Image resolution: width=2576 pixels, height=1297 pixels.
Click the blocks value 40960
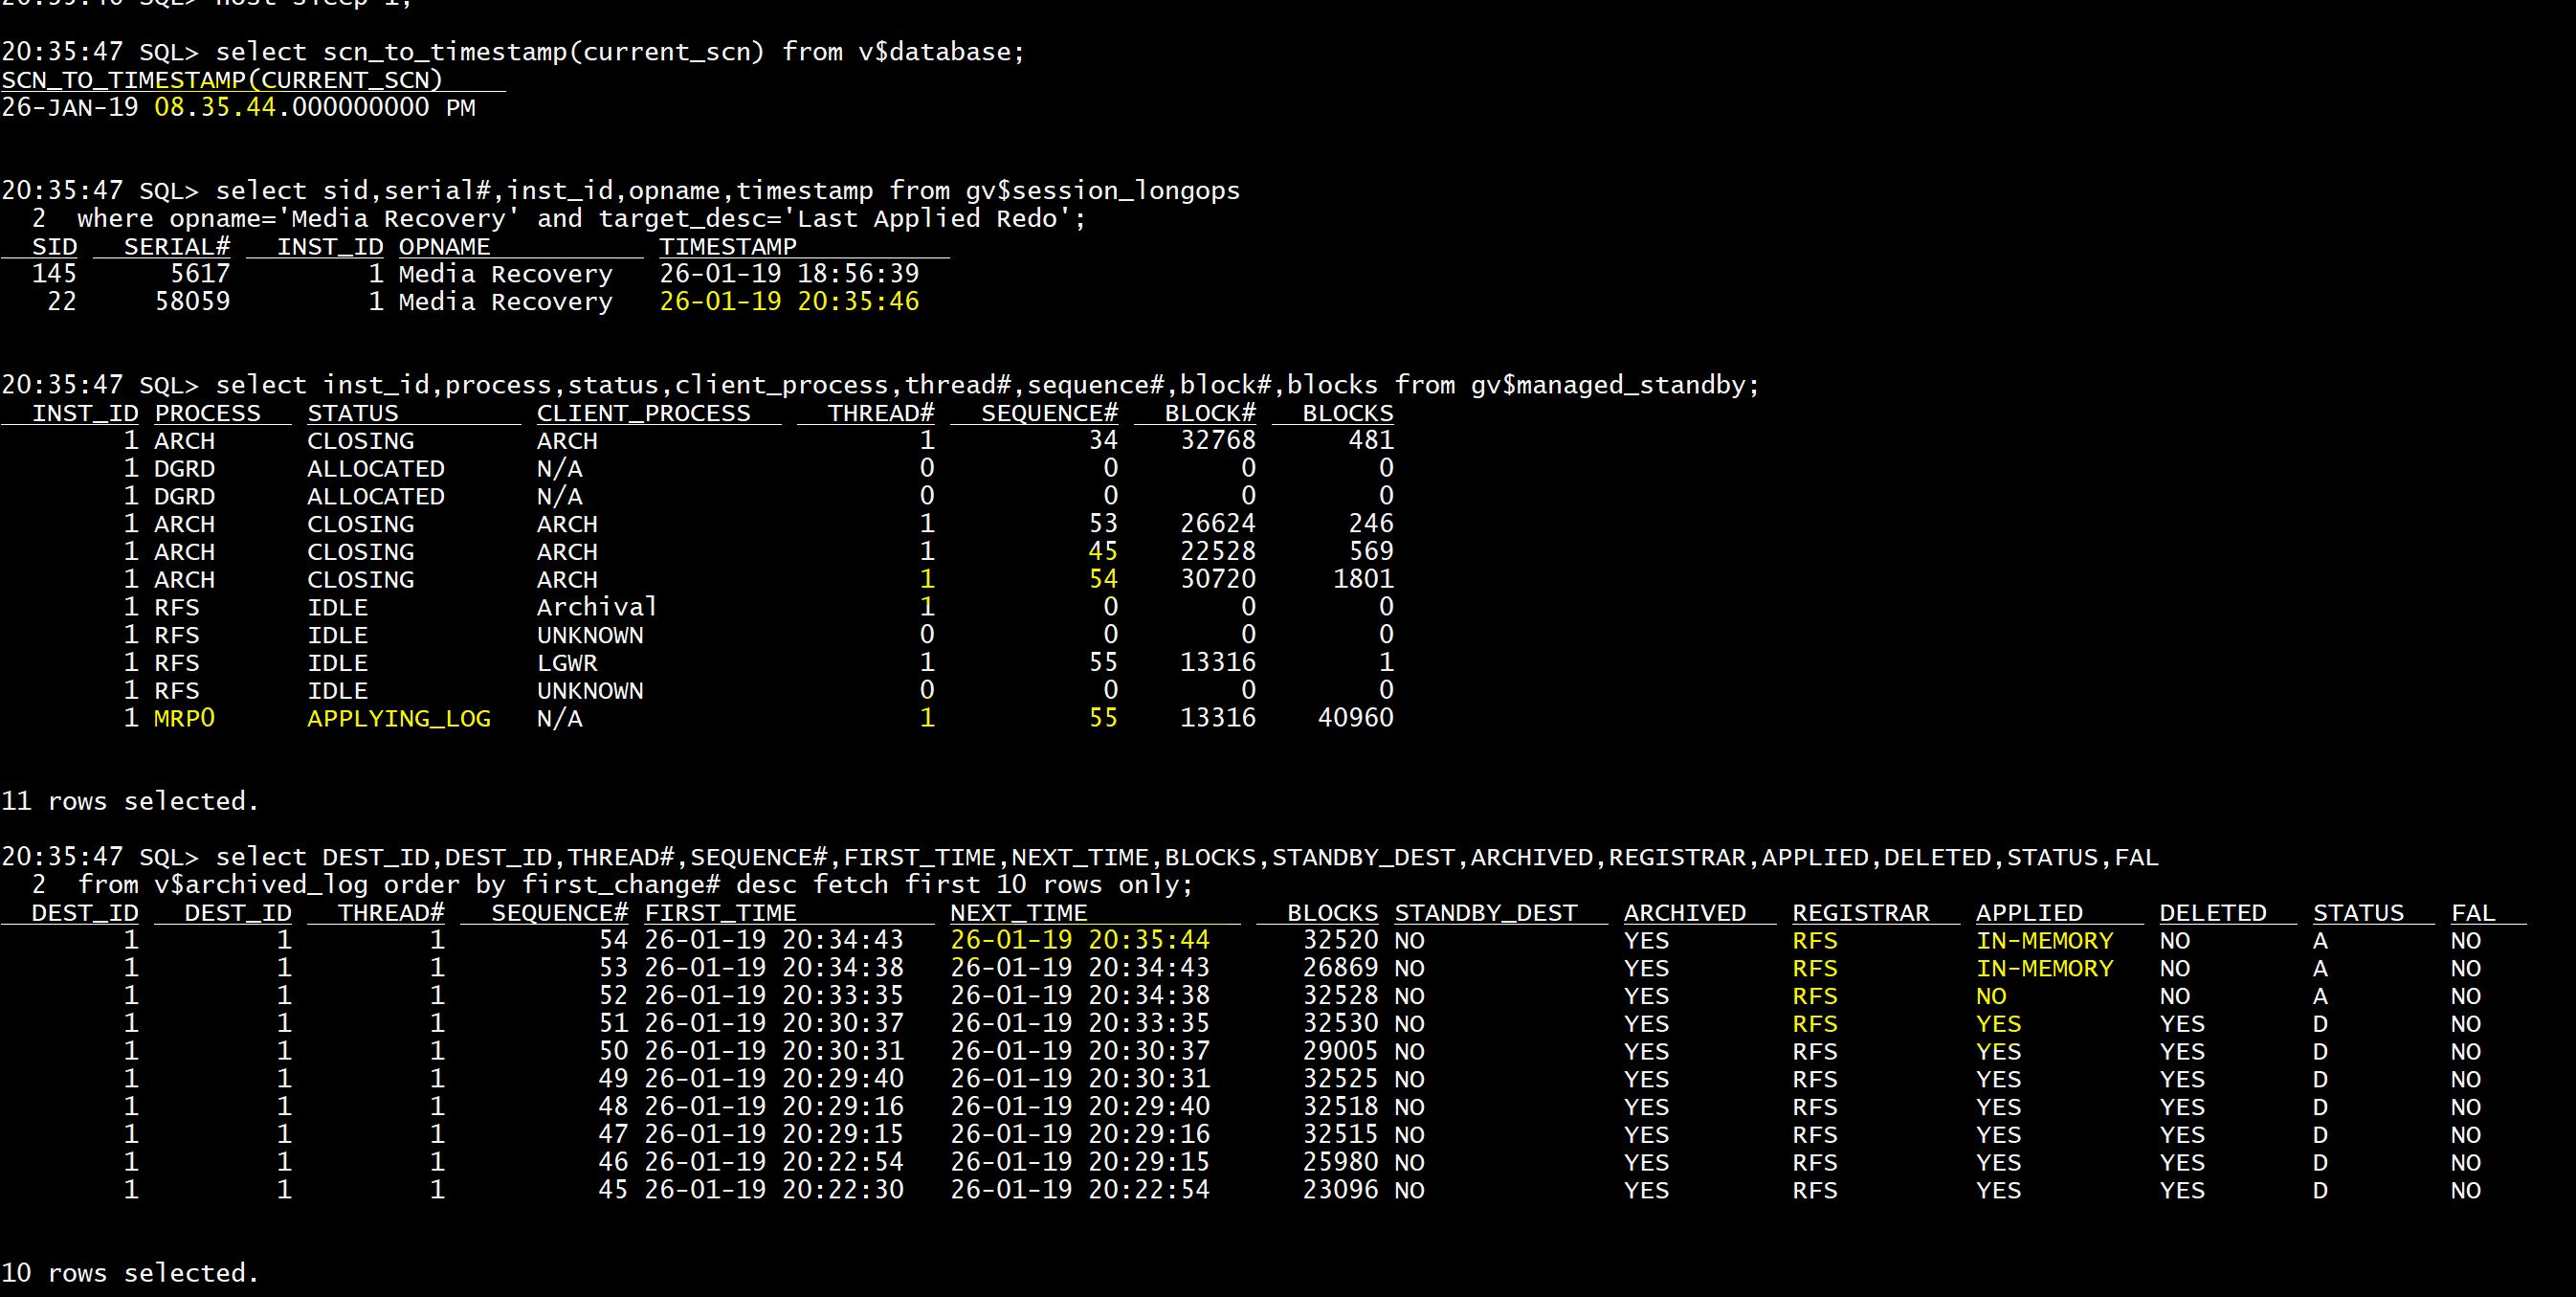point(1354,718)
